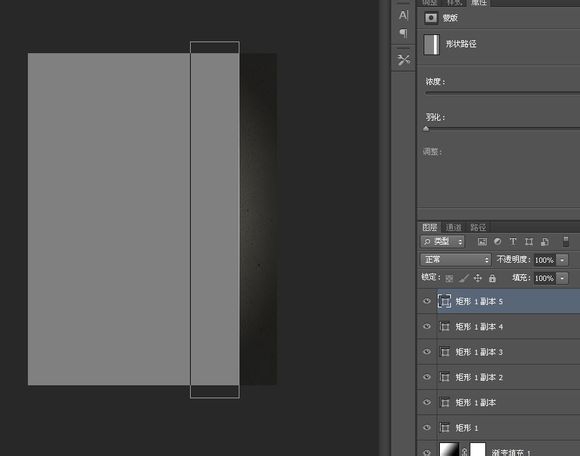Switch to the 通道 tab

coord(453,227)
